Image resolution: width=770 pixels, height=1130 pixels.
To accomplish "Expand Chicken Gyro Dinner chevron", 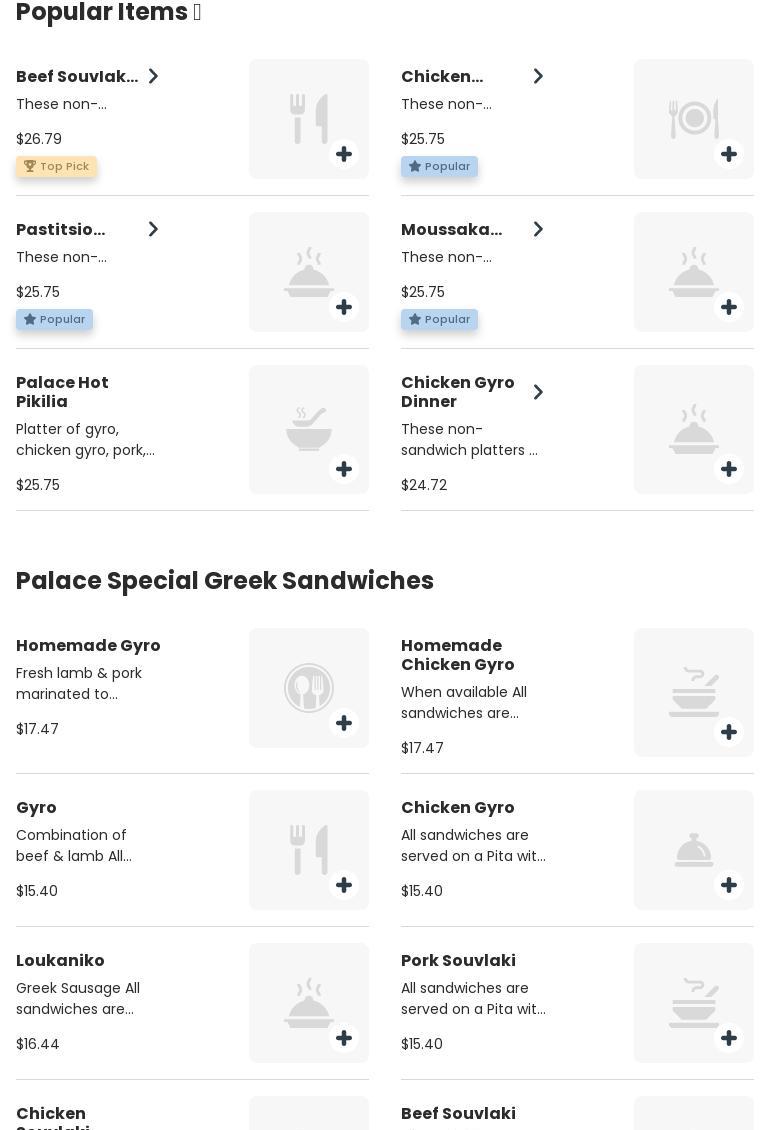I will [538, 392].
